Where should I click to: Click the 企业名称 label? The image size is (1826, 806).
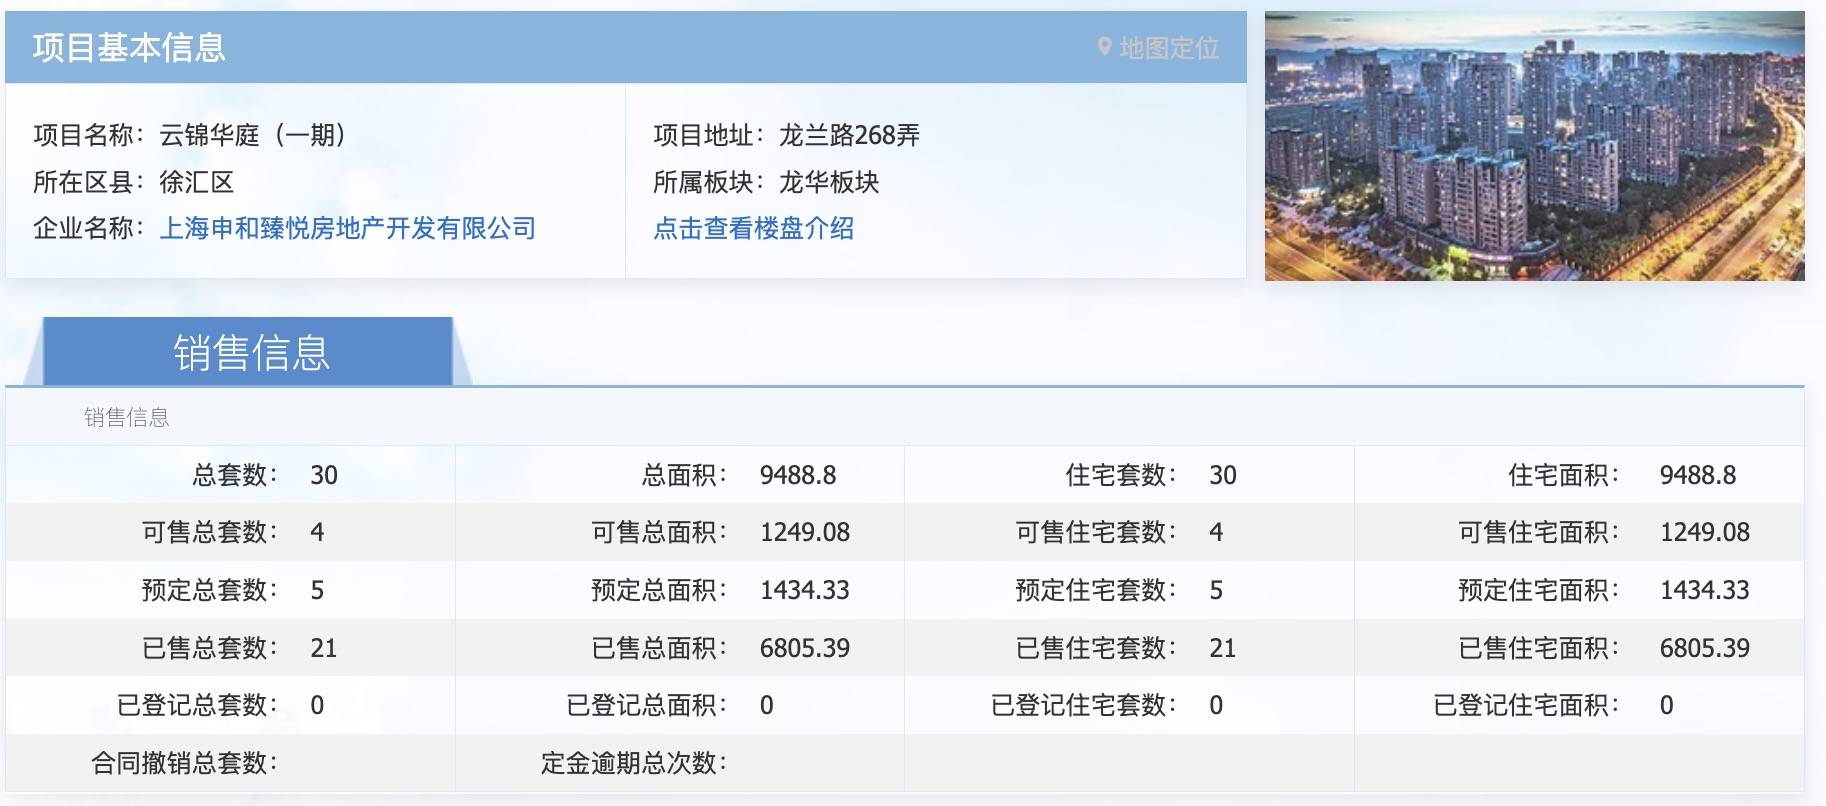[89, 228]
